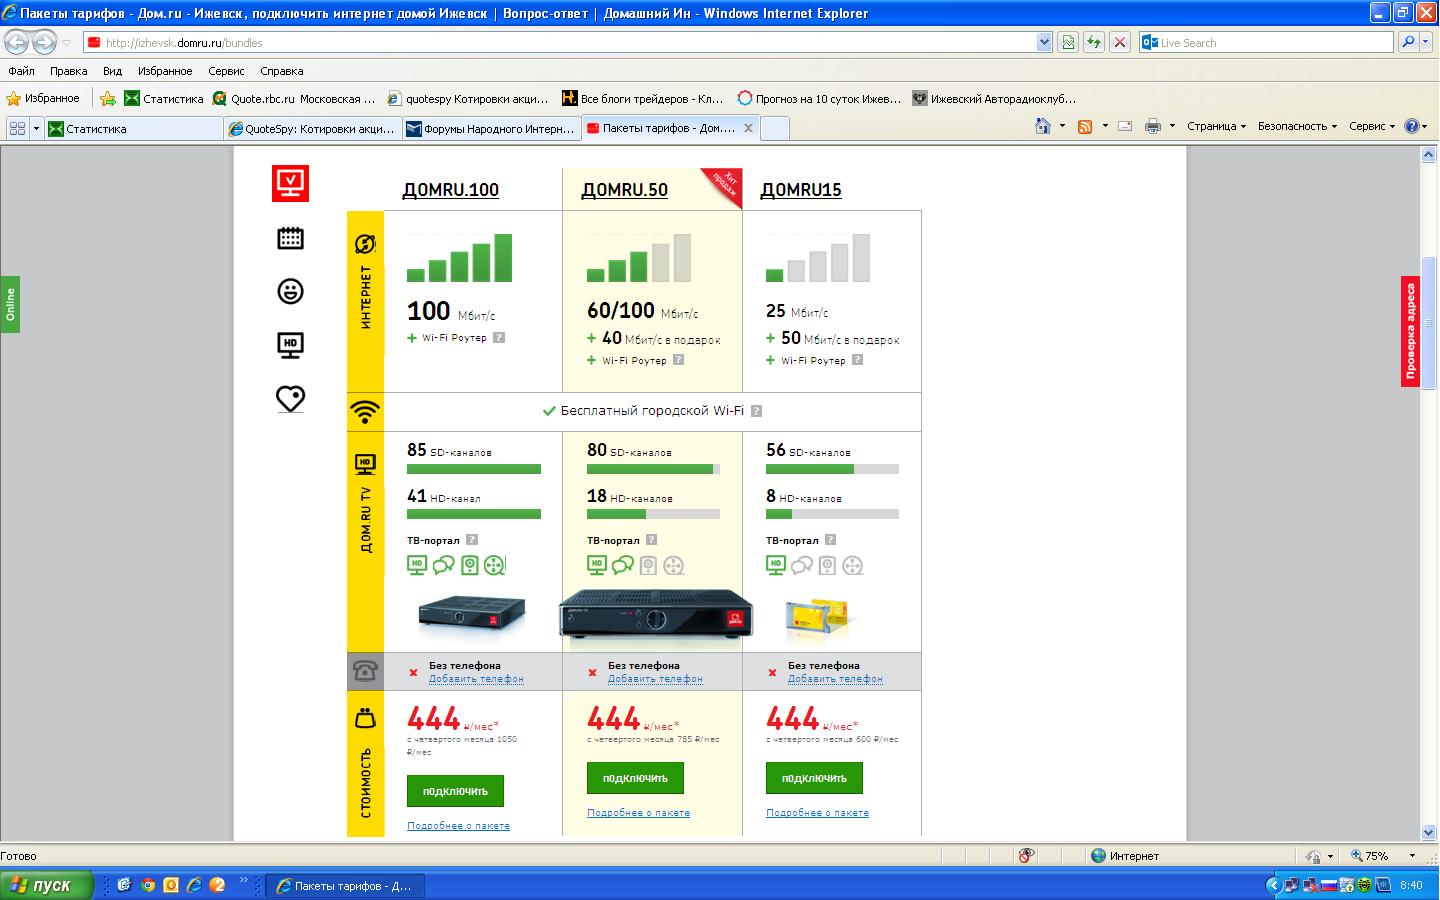1440x900 pixels.
Task: Open the Home page icon in command bar
Action: pos(1043,126)
